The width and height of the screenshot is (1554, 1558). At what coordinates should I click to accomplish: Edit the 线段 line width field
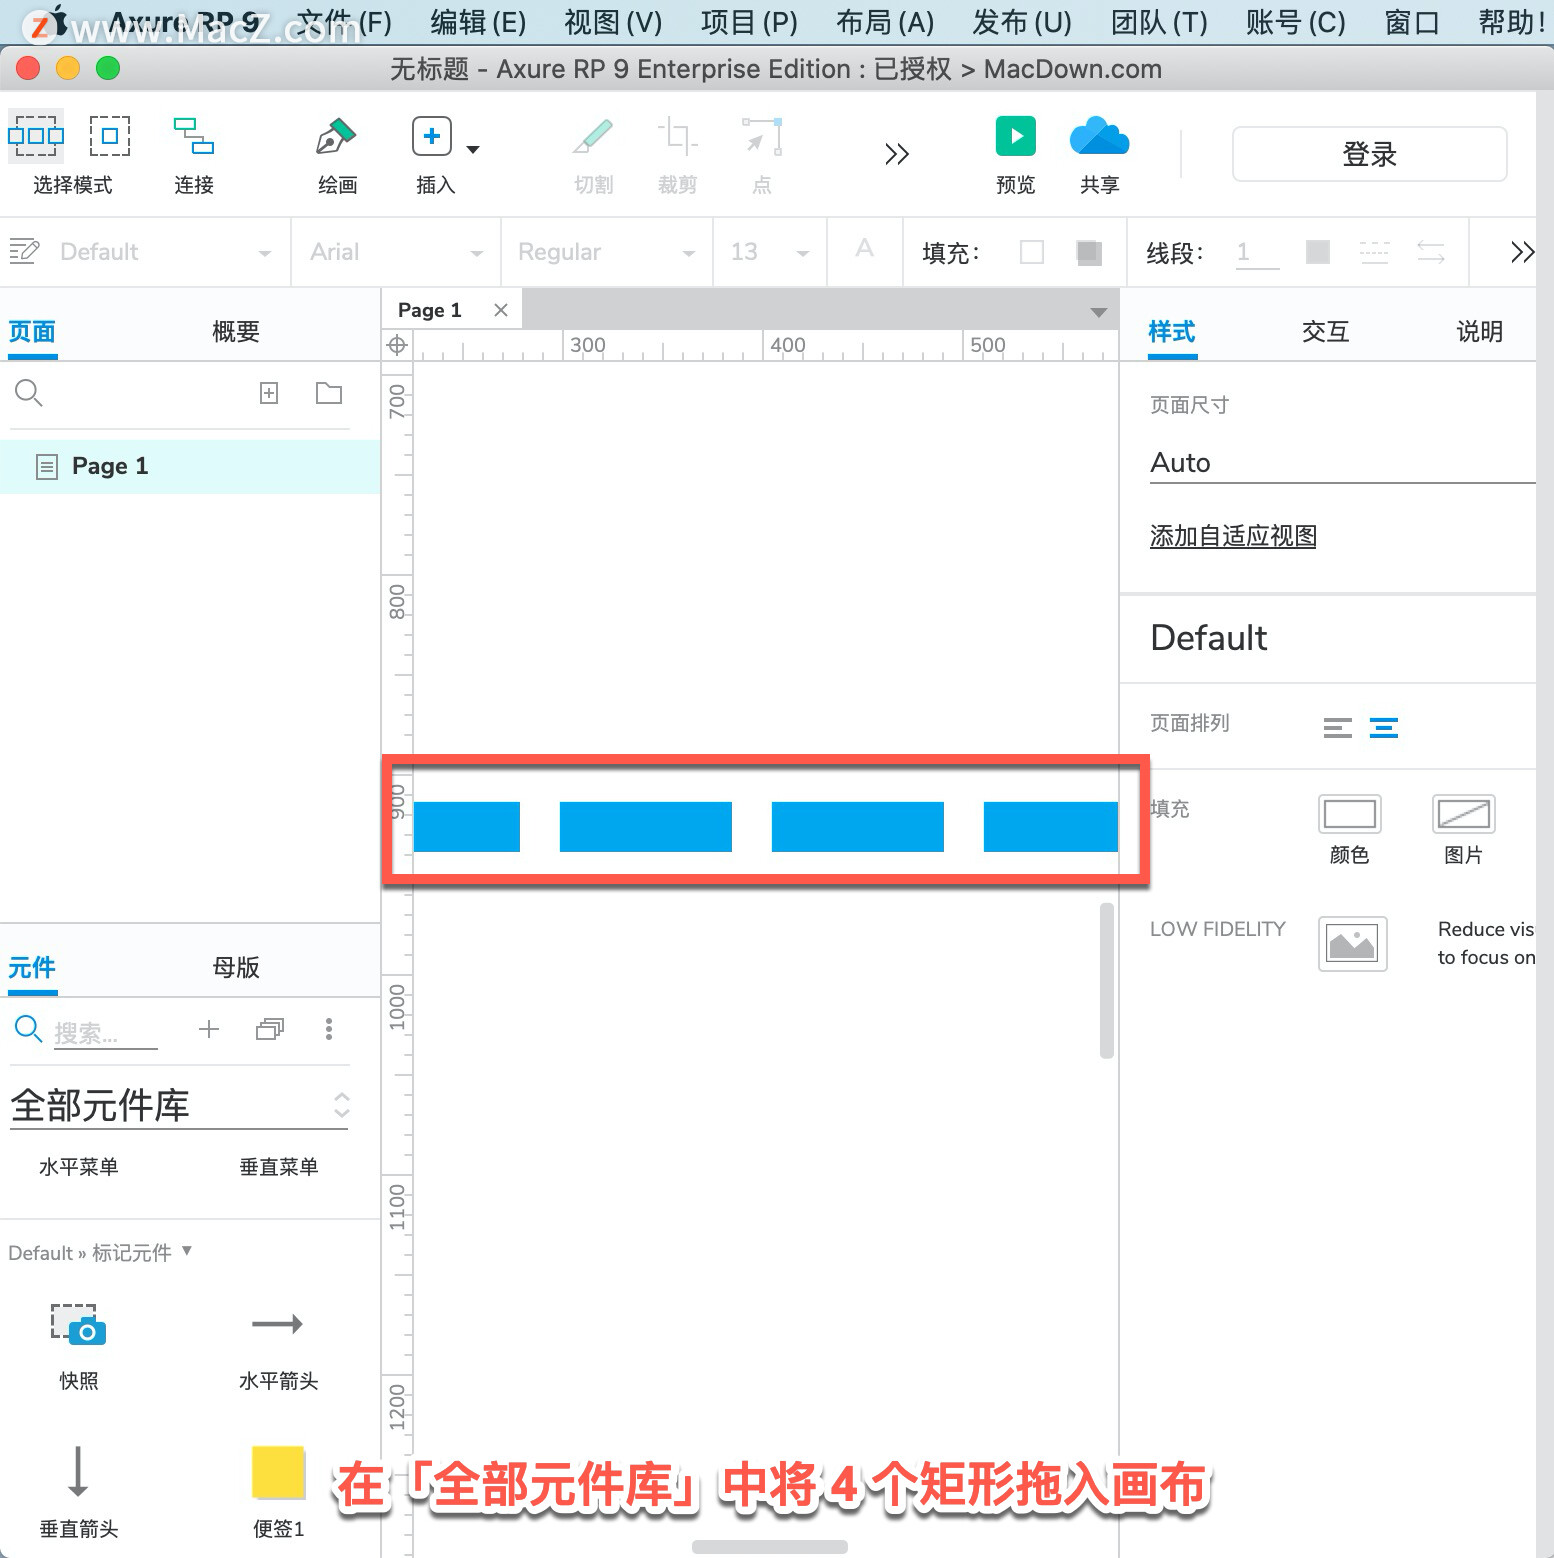point(1257,252)
